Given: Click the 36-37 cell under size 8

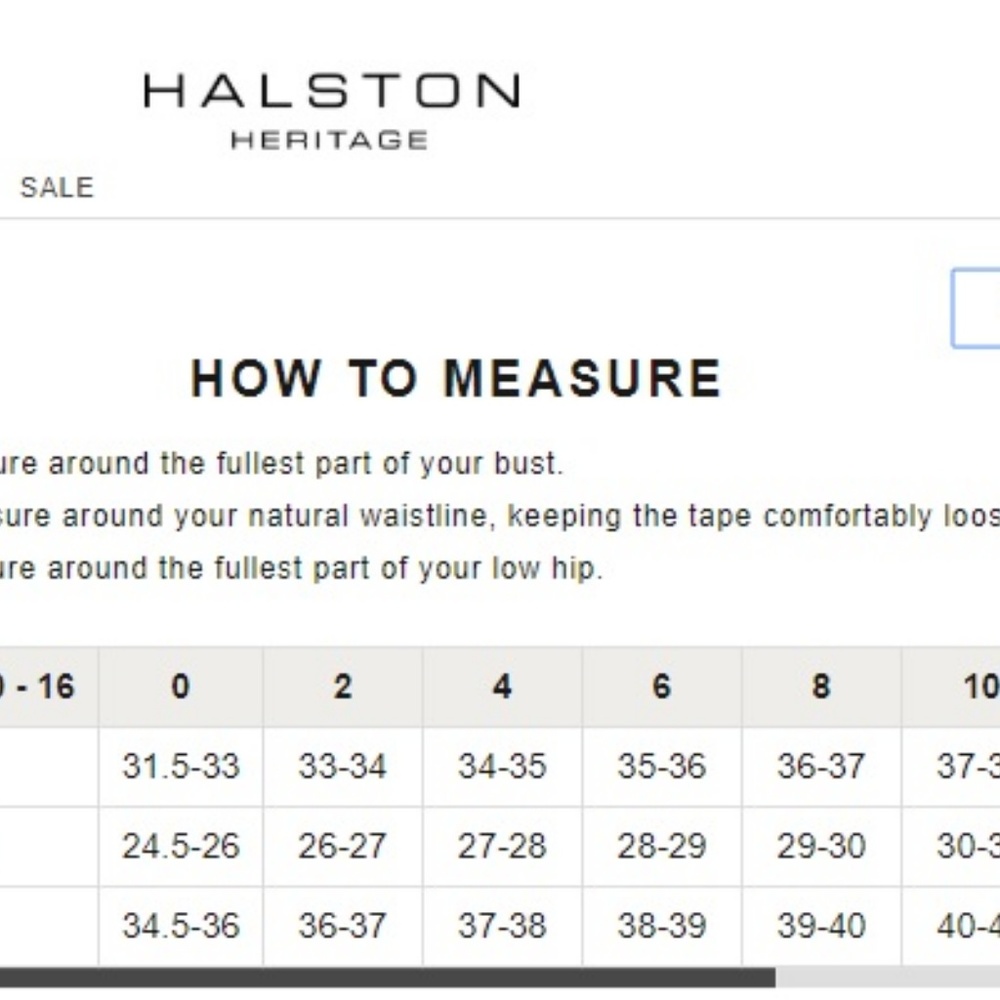Looking at the screenshot, I should pos(821,767).
